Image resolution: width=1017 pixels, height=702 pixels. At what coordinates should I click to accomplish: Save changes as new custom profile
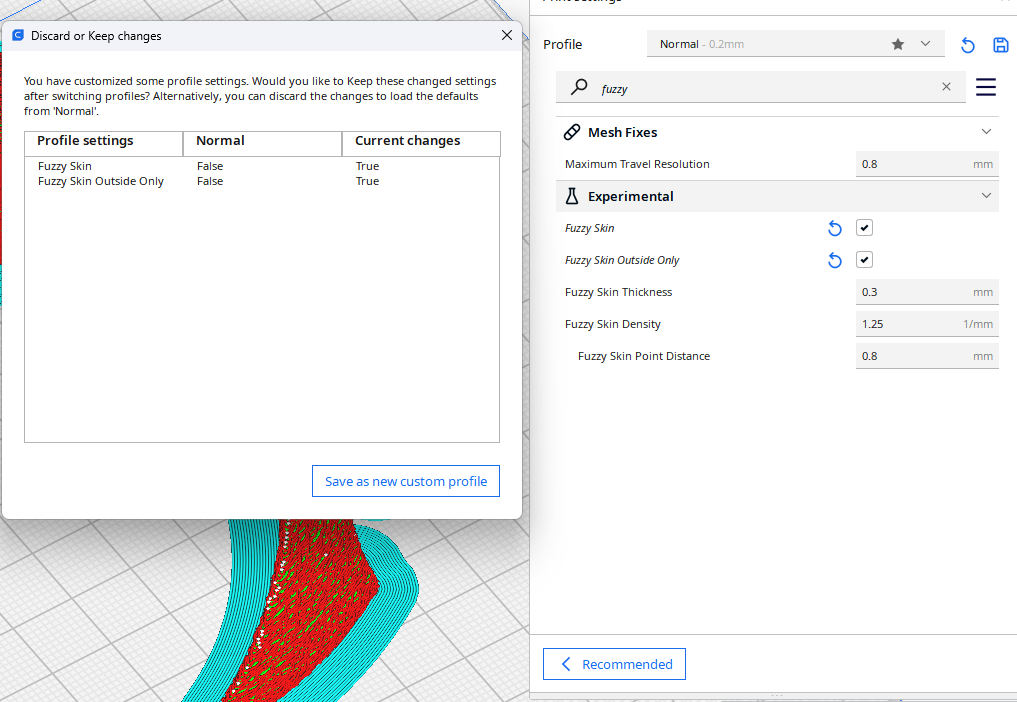pos(405,481)
